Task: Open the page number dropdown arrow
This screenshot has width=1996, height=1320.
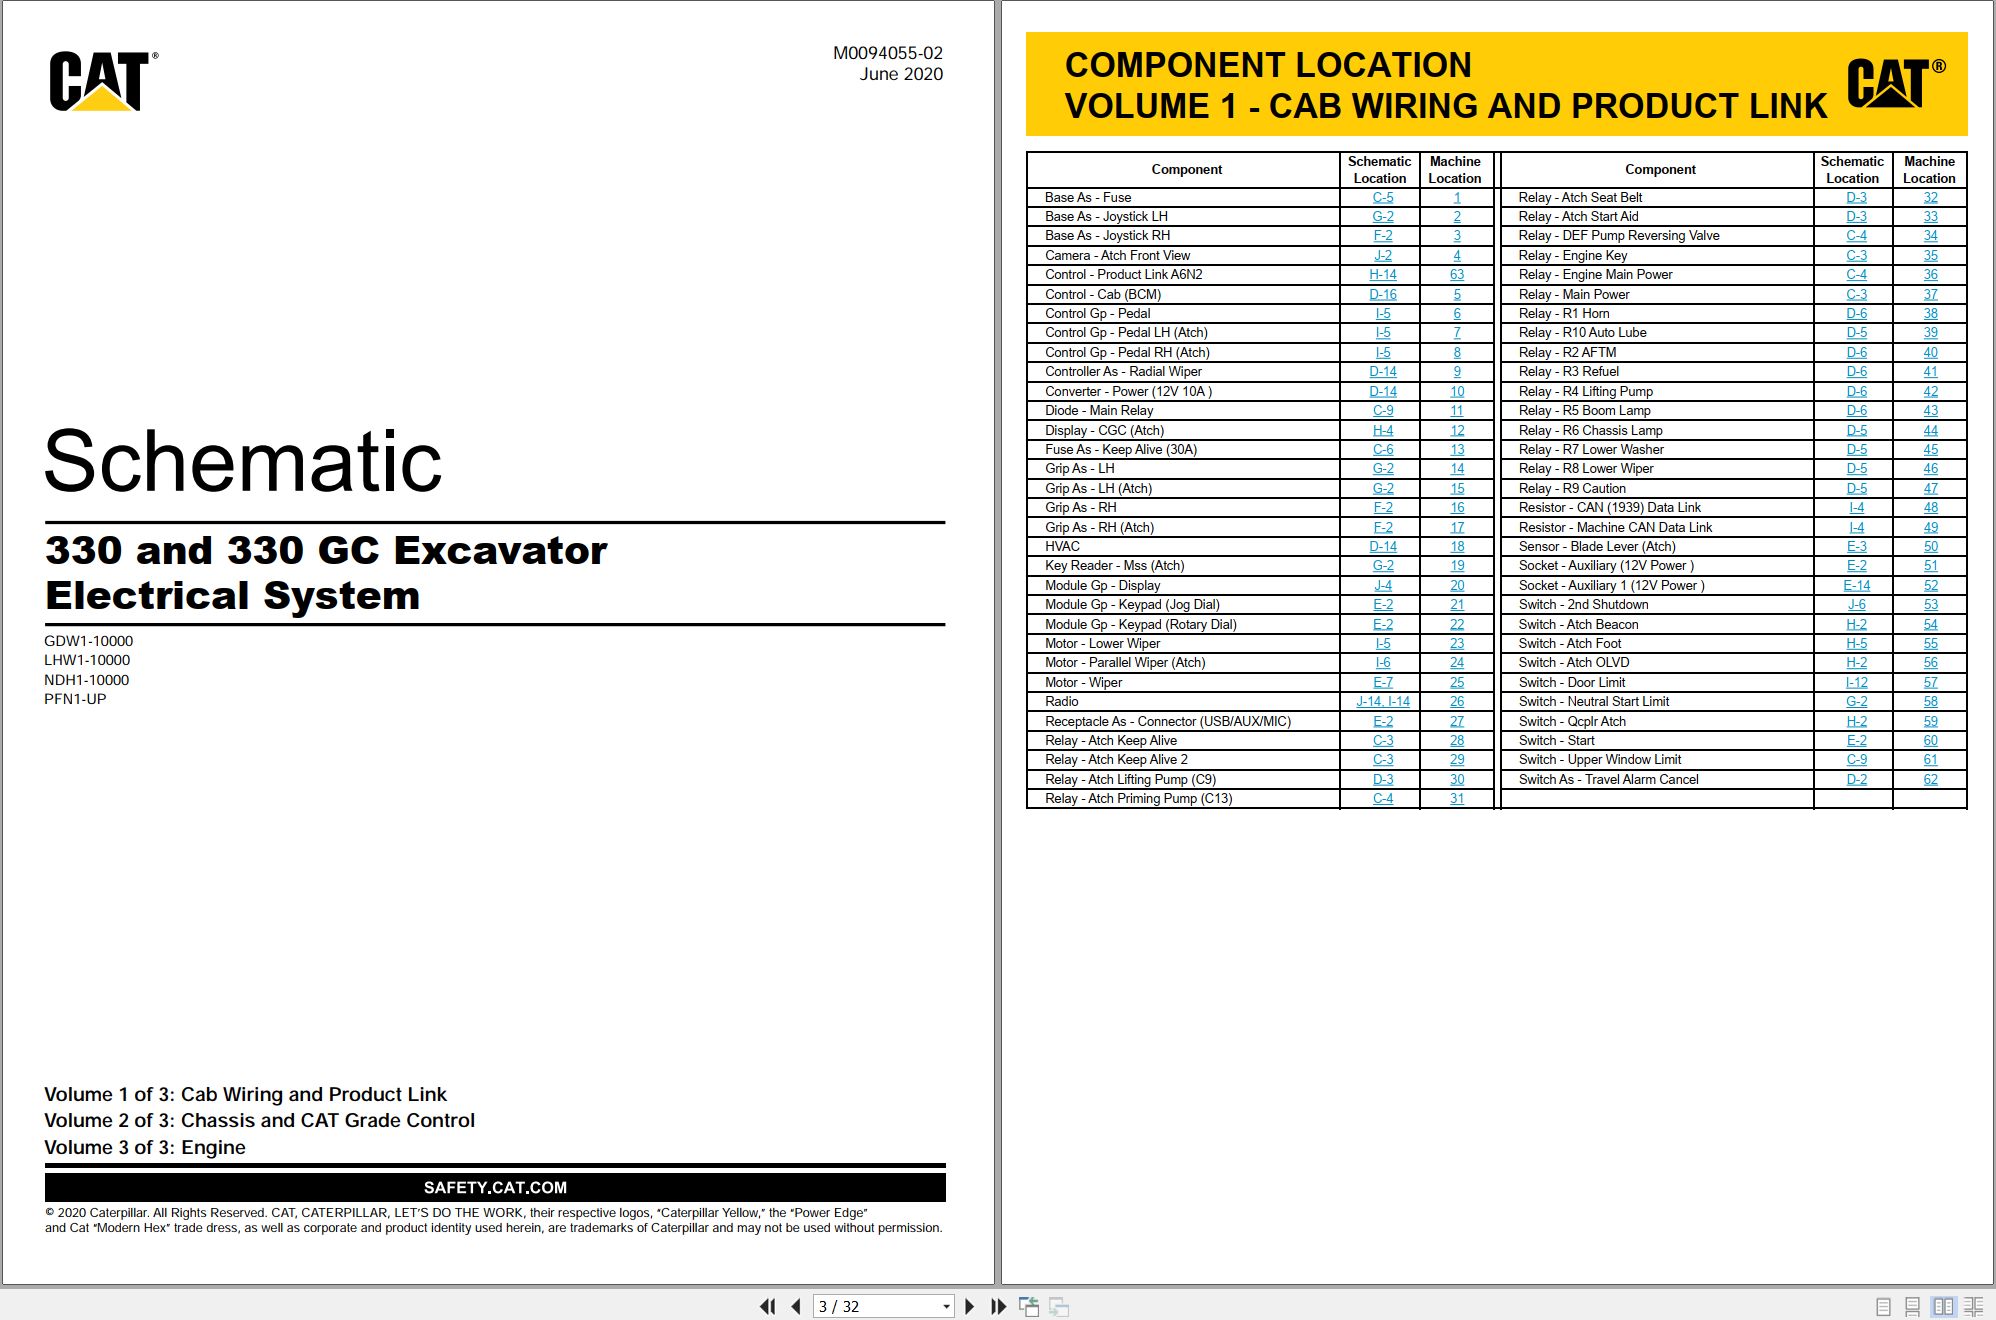Action: [946, 1307]
